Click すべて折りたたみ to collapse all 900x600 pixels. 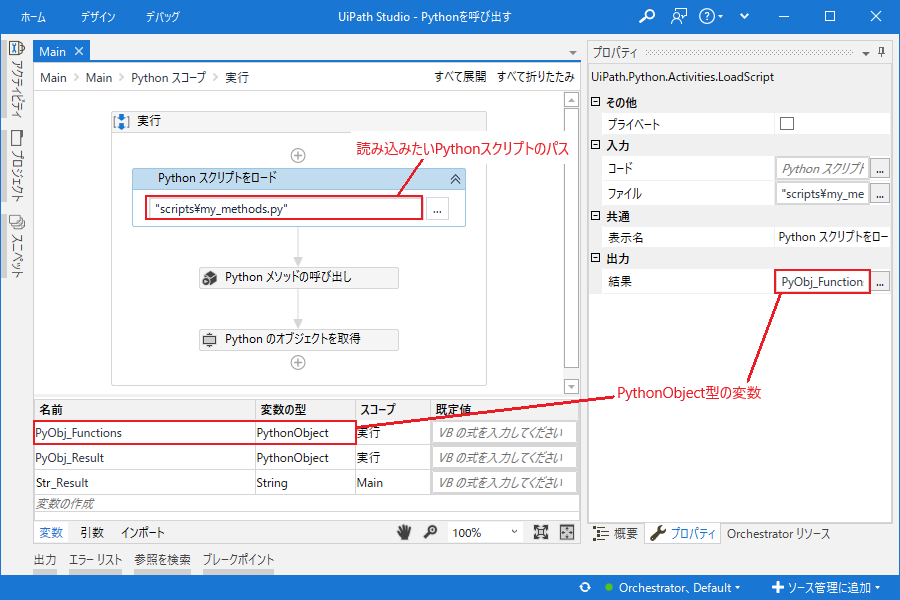[535, 76]
